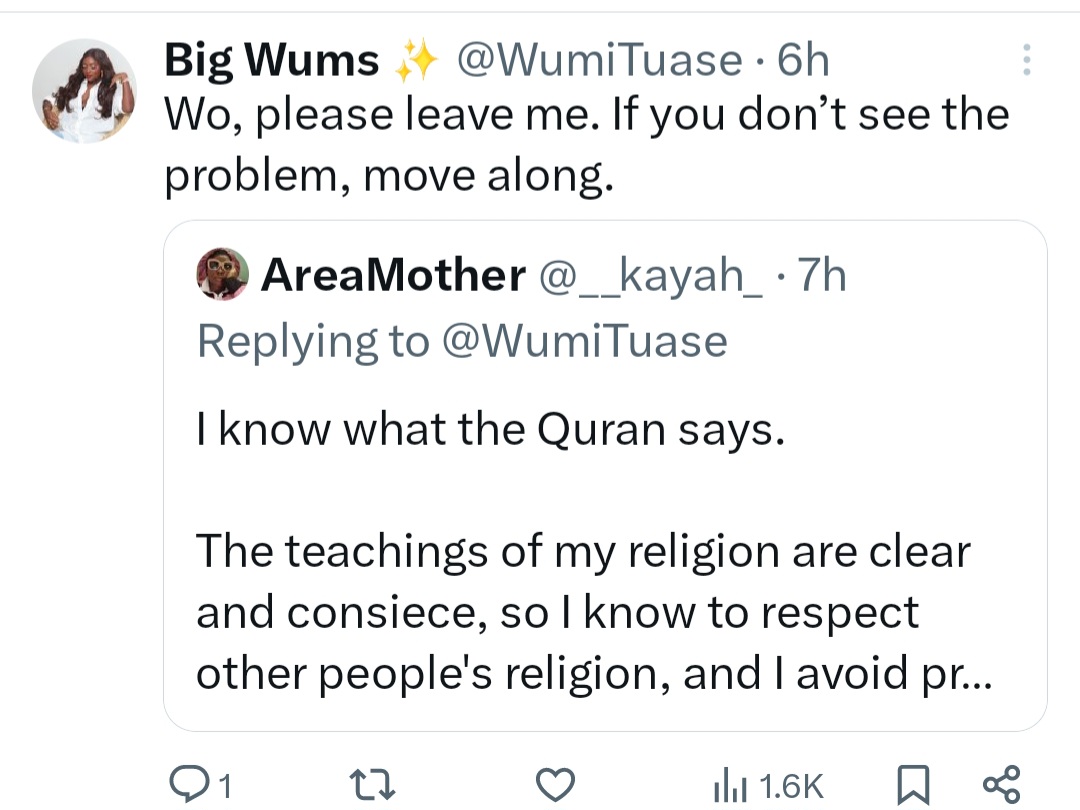Click the 6h timestamp
Viewport: 1080px width, 810px height.
[803, 62]
